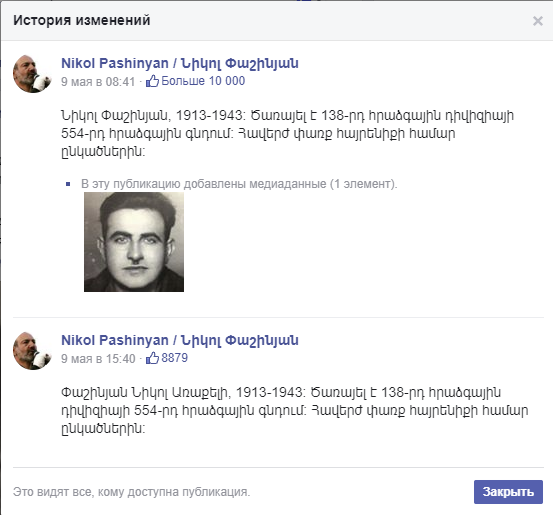Click the word ընկածներին ending the first post
Image resolution: width=553 pixels, height=515 pixels.
[103, 152]
